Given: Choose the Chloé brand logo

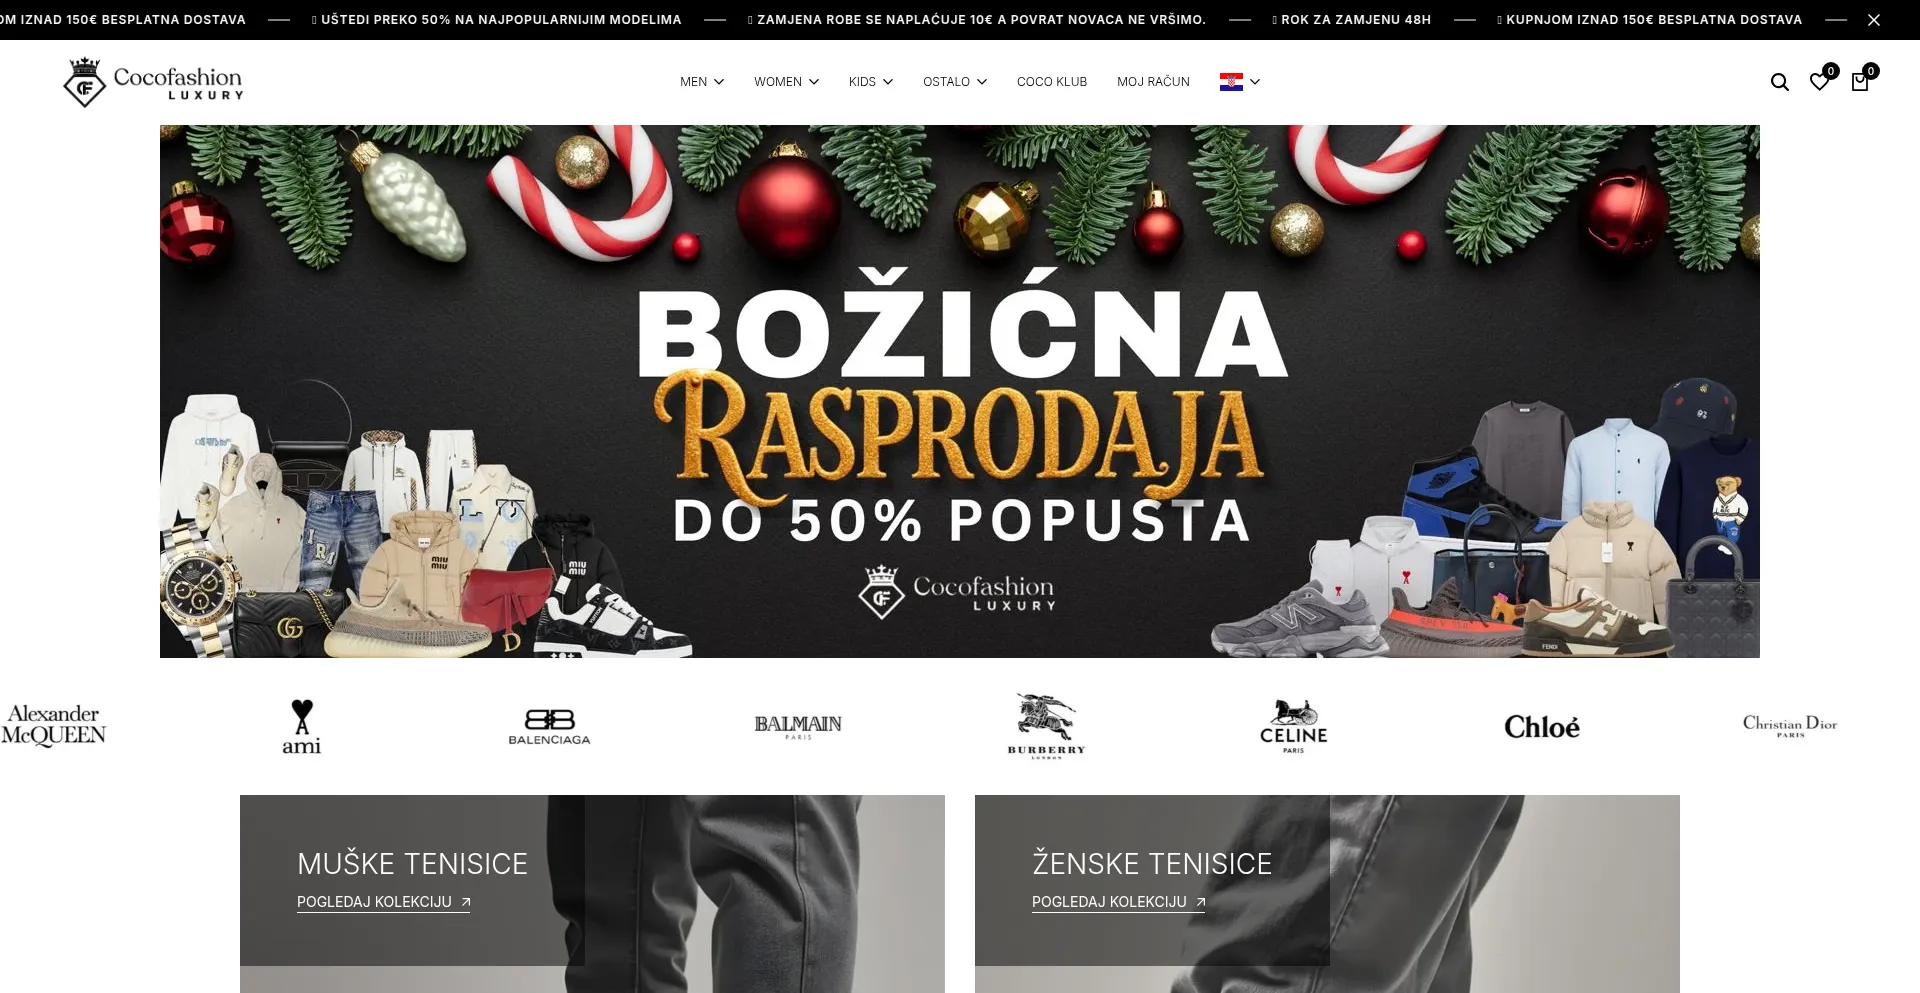Looking at the screenshot, I should coord(1542,727).
